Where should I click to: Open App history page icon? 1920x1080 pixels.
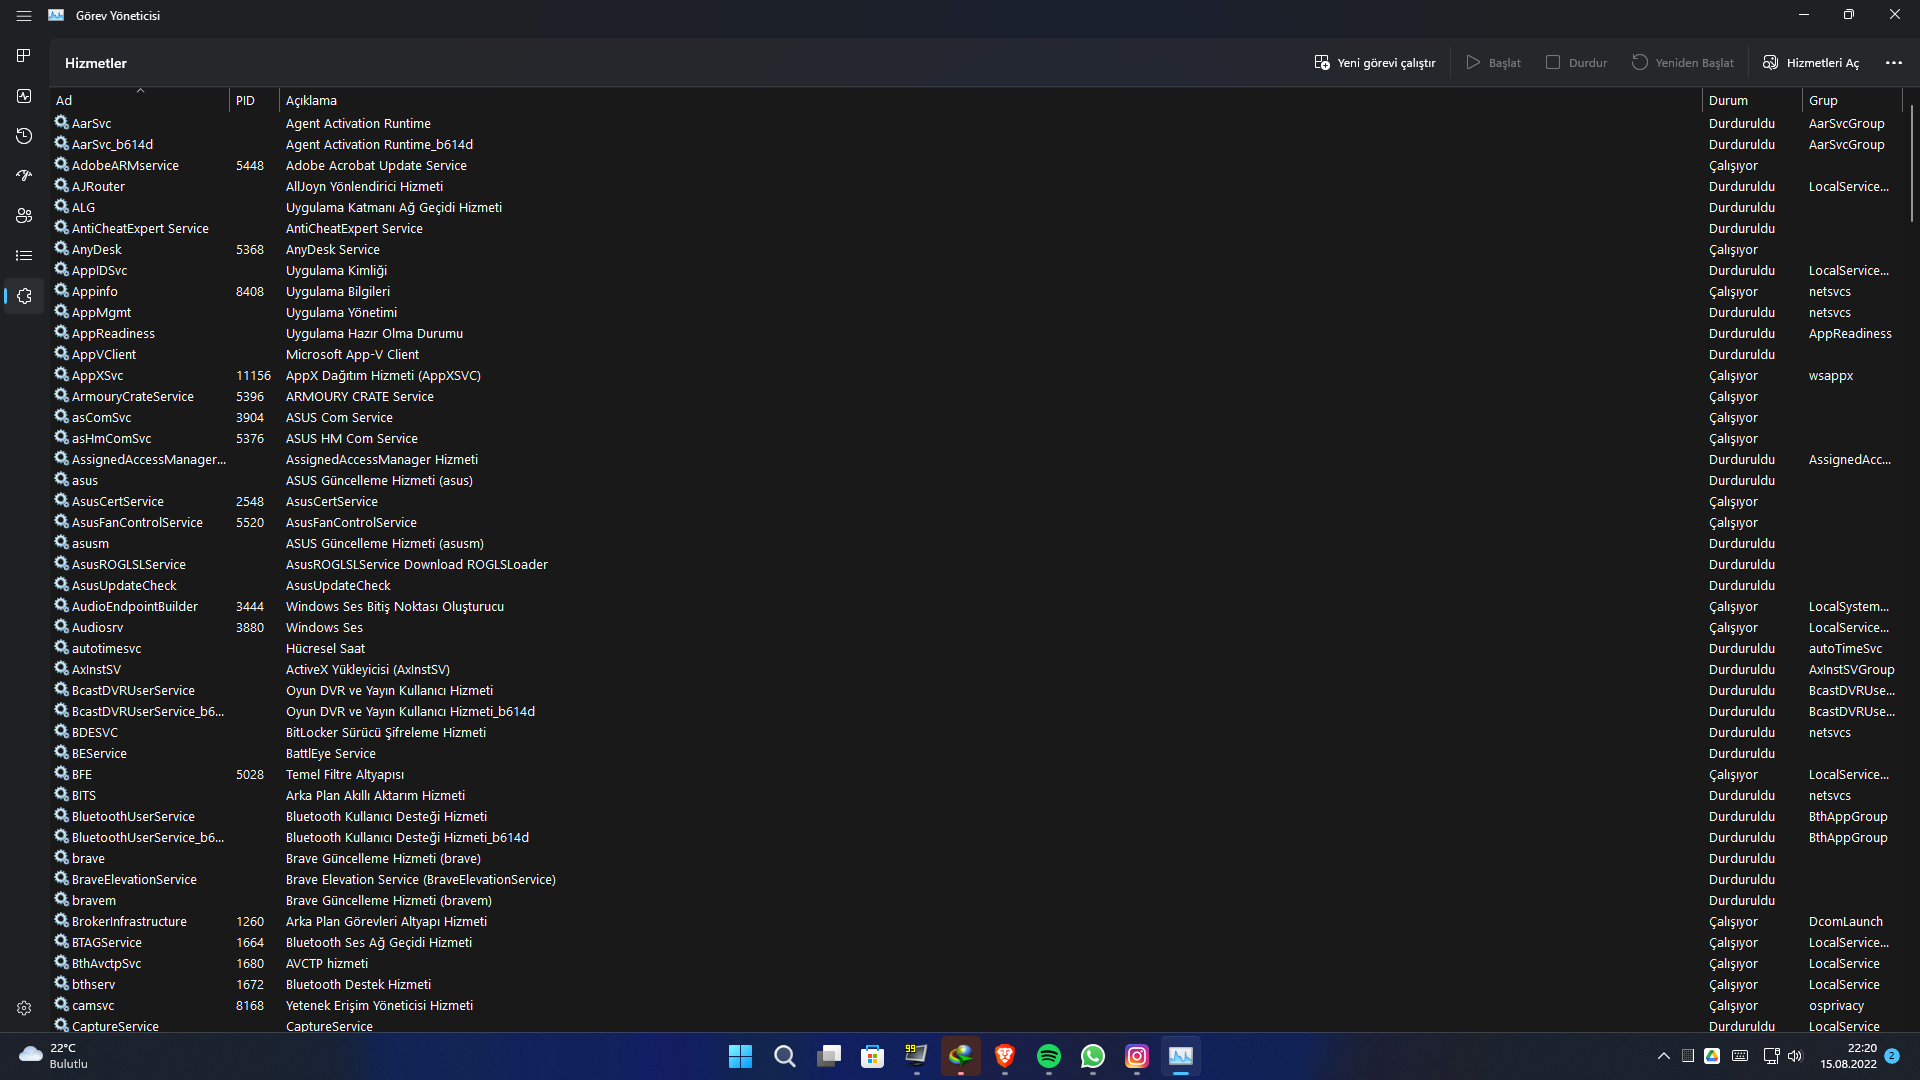pyautogui.click(x=24, y=136)
